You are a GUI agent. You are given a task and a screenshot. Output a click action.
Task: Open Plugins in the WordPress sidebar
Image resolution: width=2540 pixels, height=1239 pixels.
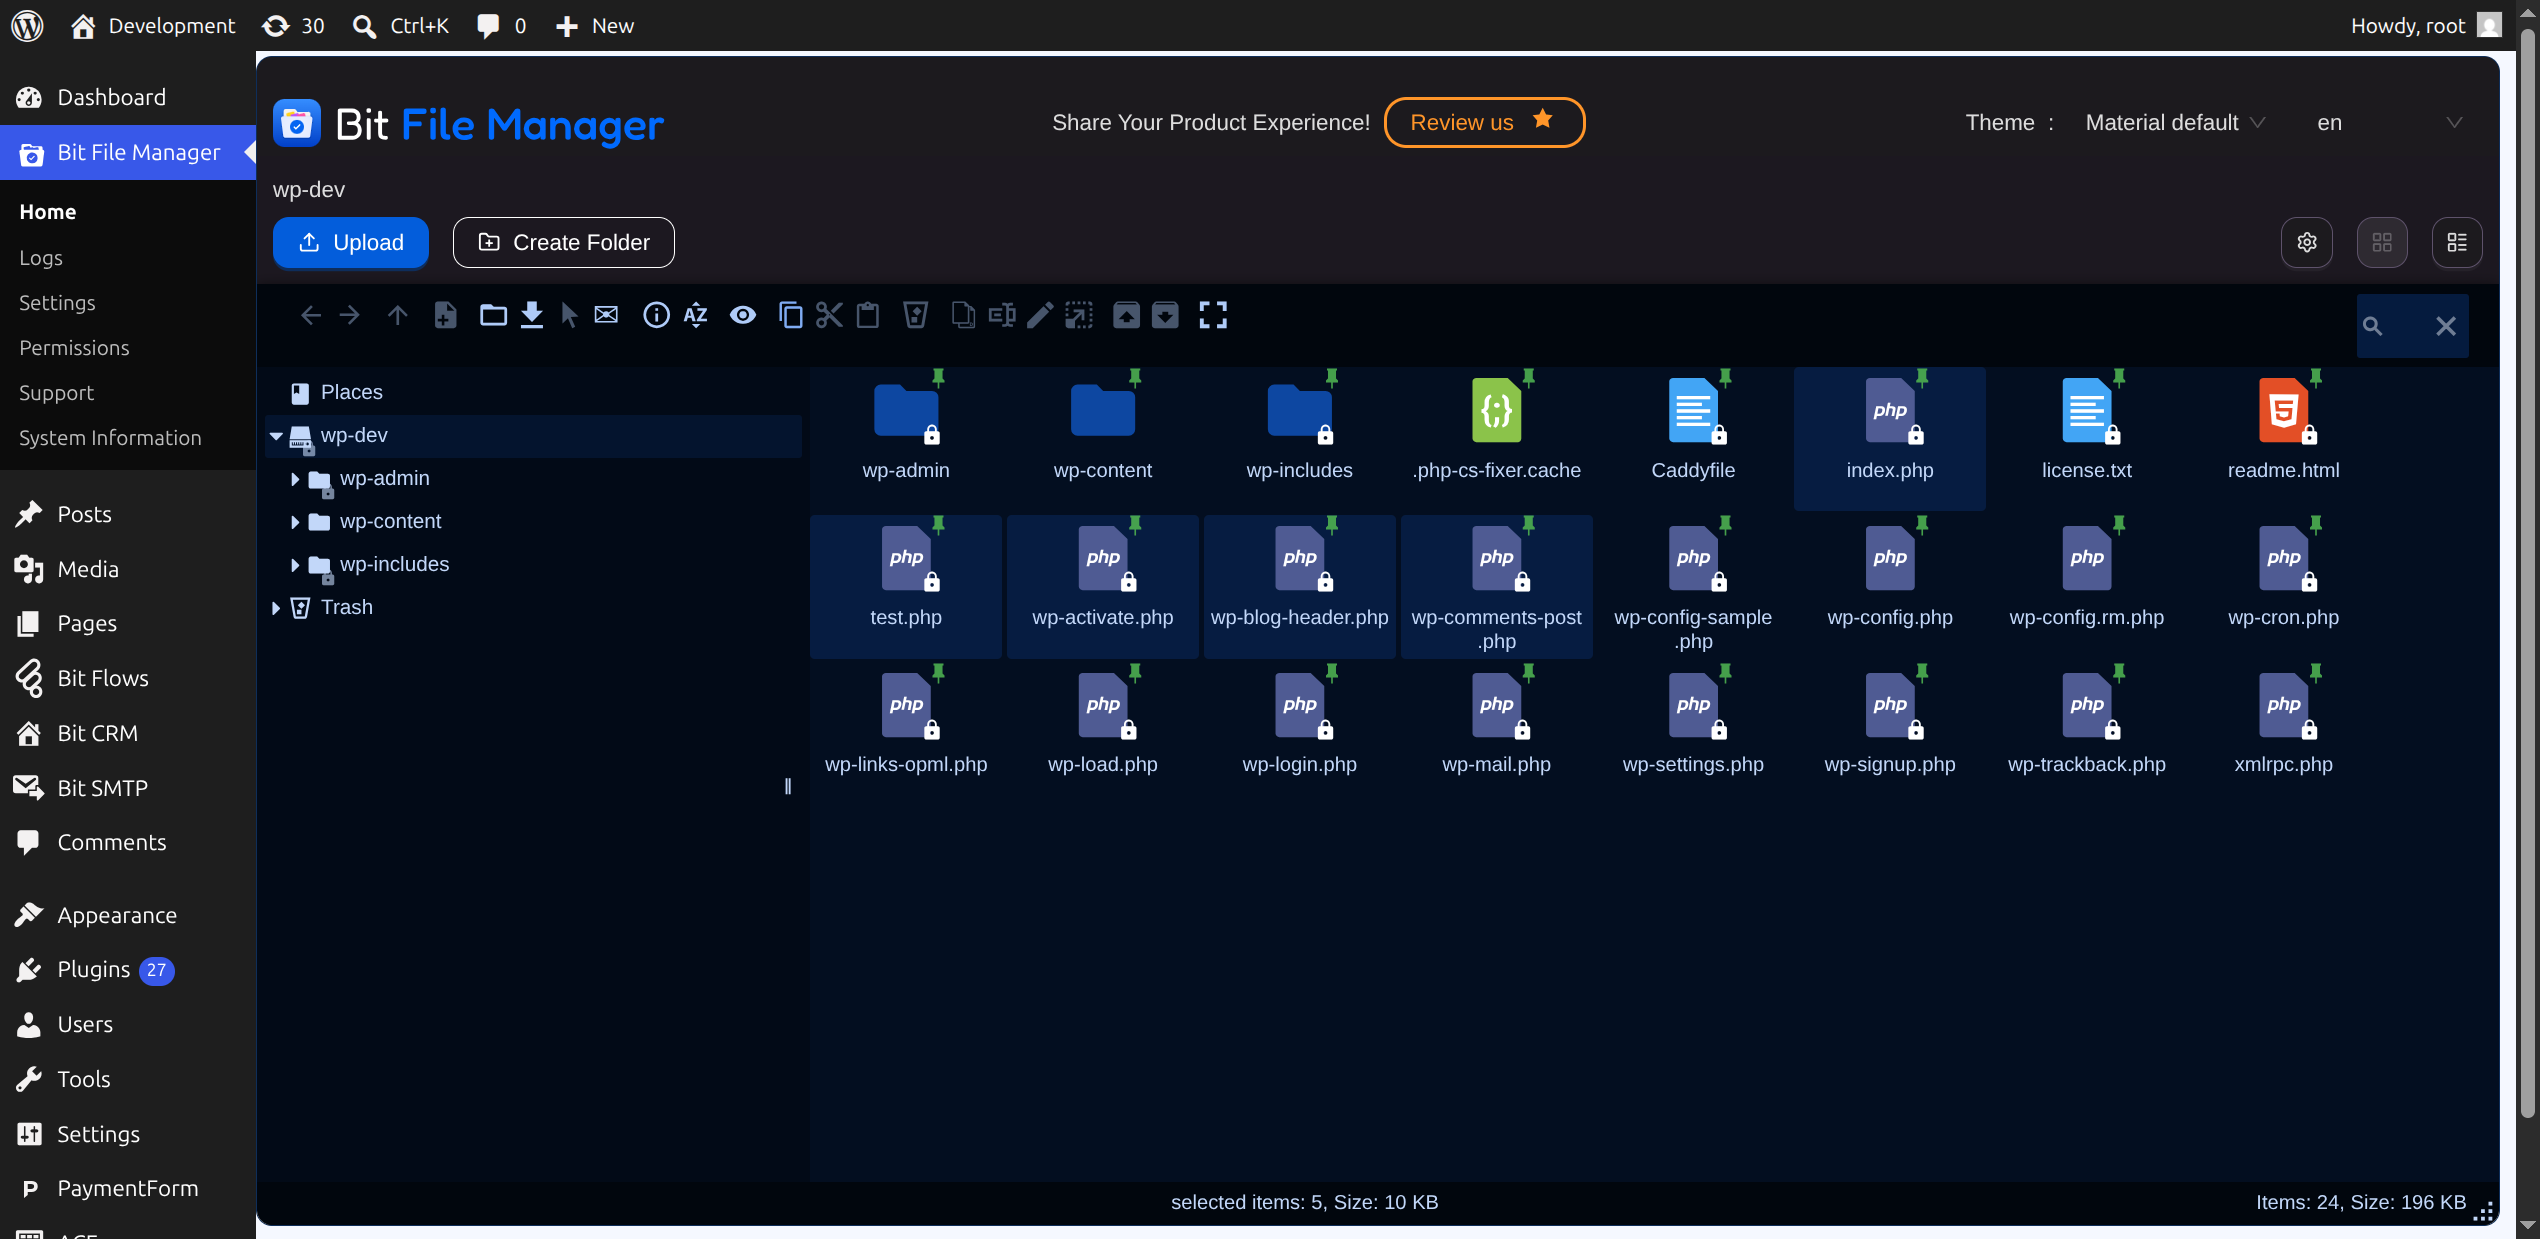pyautogui.click(x=94, y=970)
